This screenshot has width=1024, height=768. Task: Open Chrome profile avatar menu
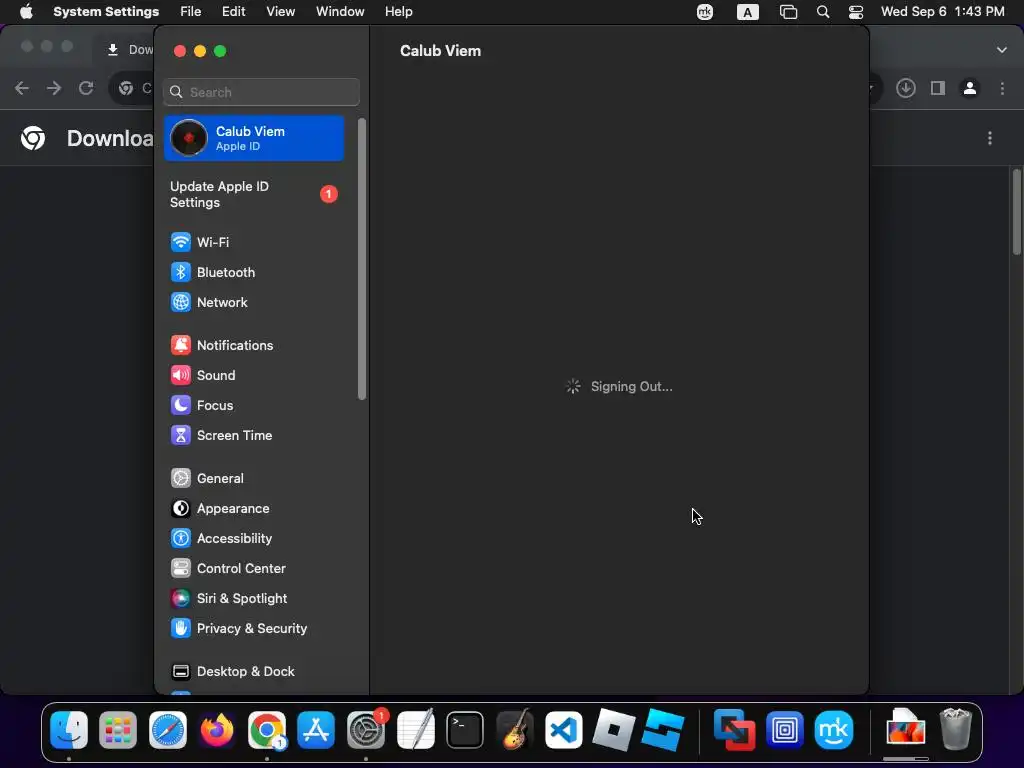coord(970,88)
